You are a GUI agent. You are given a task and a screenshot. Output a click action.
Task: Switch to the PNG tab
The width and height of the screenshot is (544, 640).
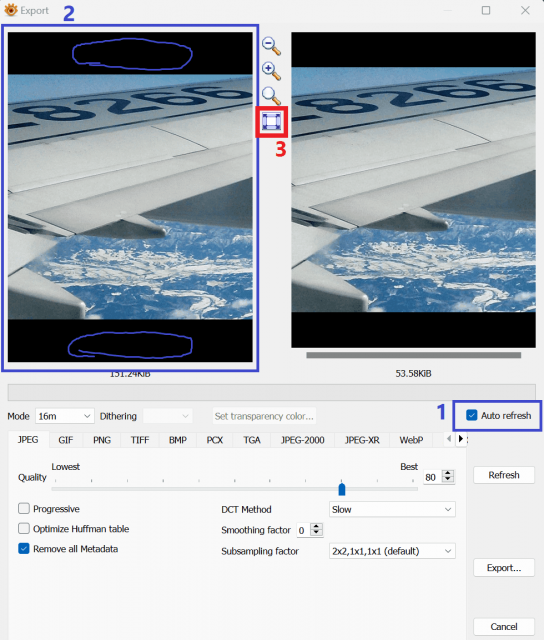click(x=102, y=440)
